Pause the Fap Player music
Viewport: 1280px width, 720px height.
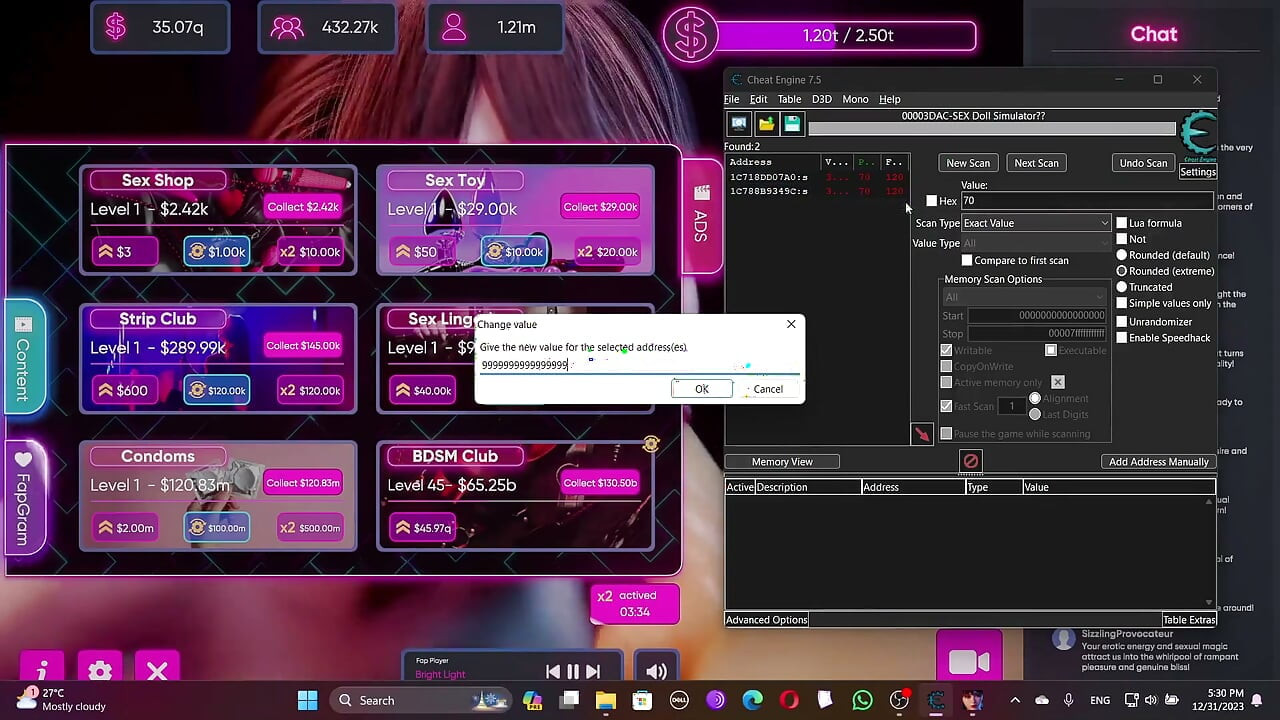coord(573,672)
